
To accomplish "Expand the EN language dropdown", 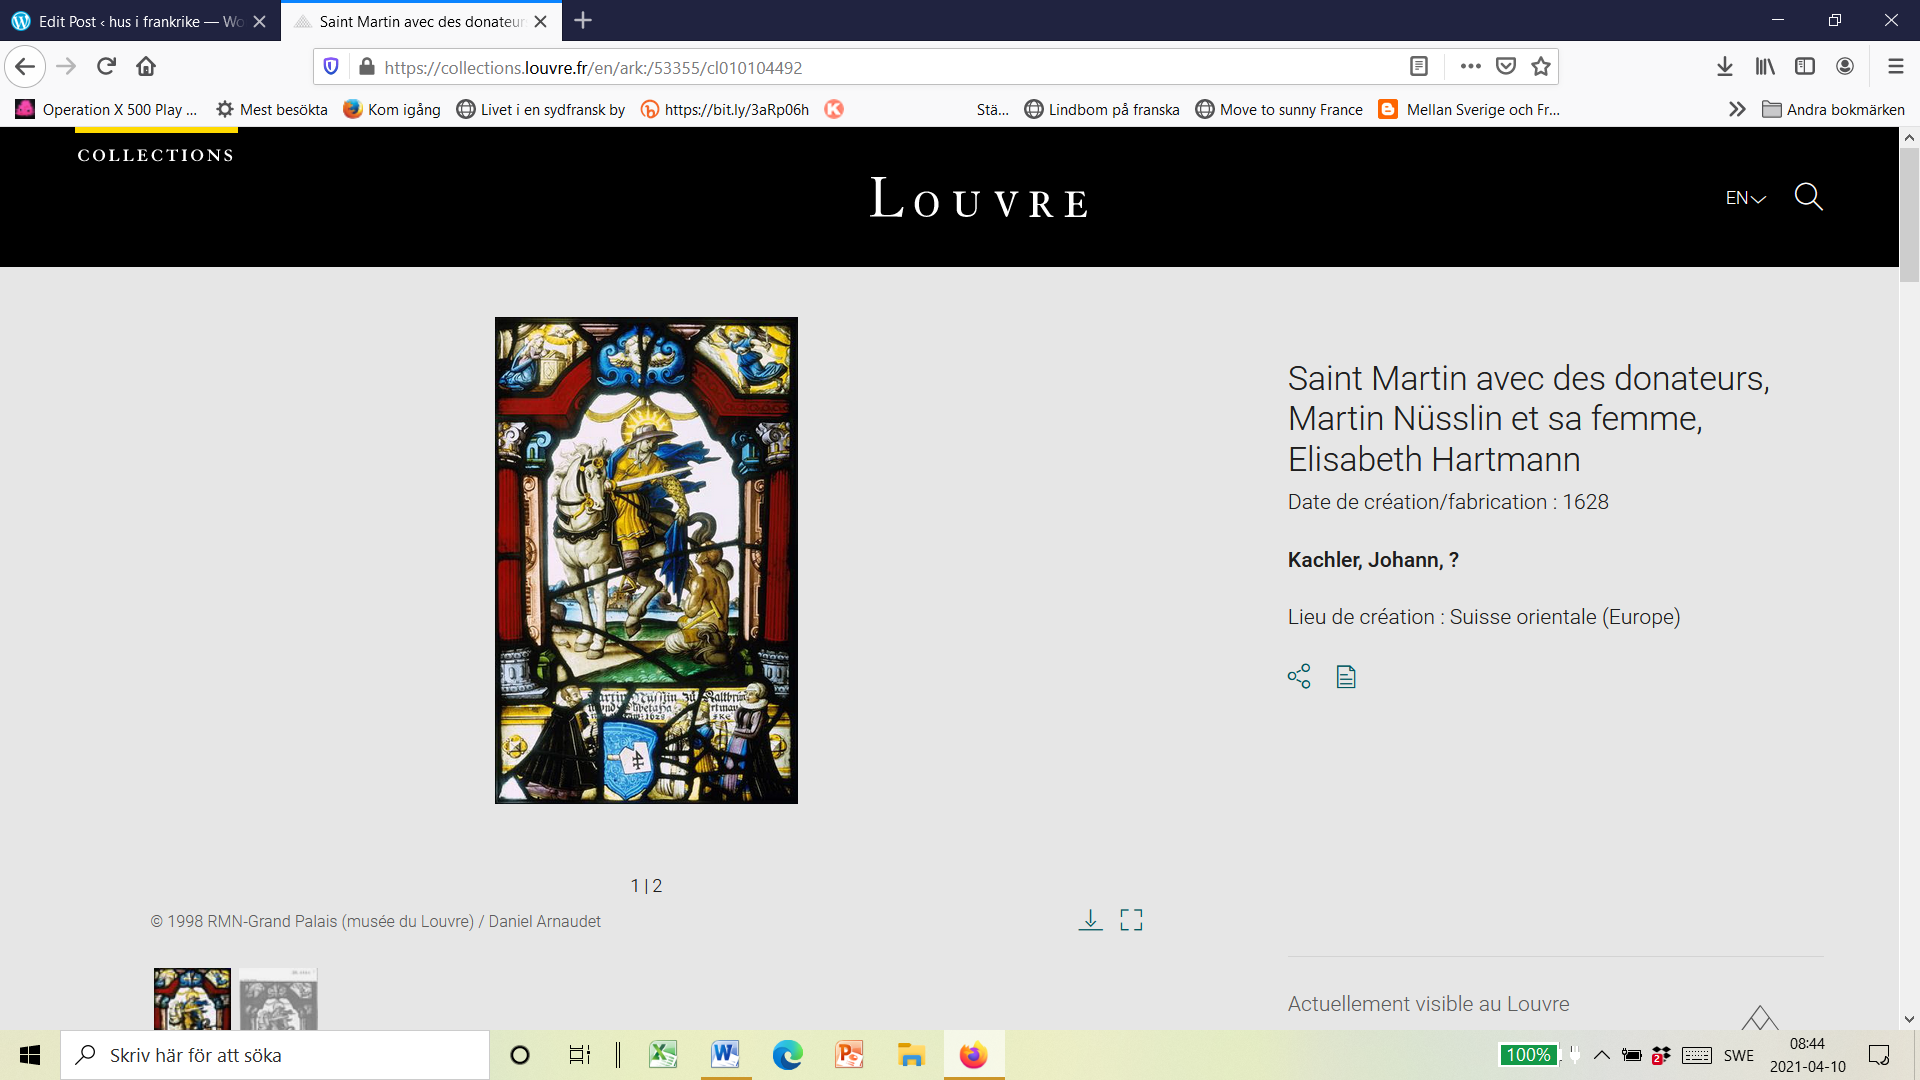I will pyautogui.click(x=1745, y=198).
